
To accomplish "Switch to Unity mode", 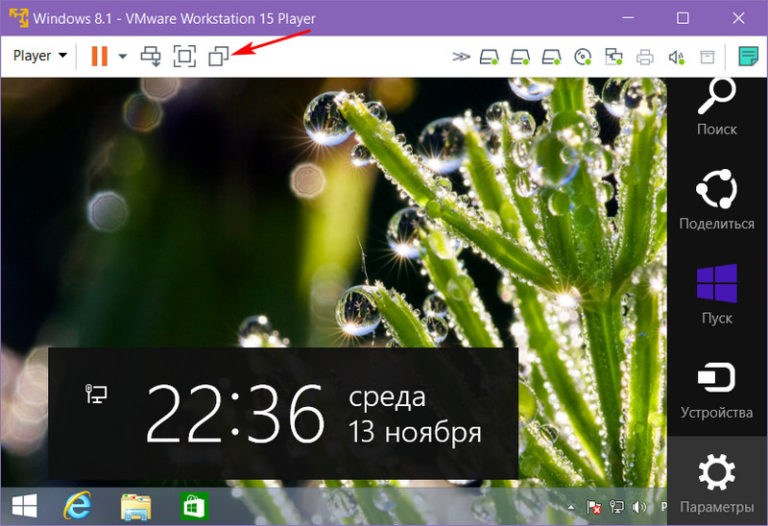I will click(218, 57).
